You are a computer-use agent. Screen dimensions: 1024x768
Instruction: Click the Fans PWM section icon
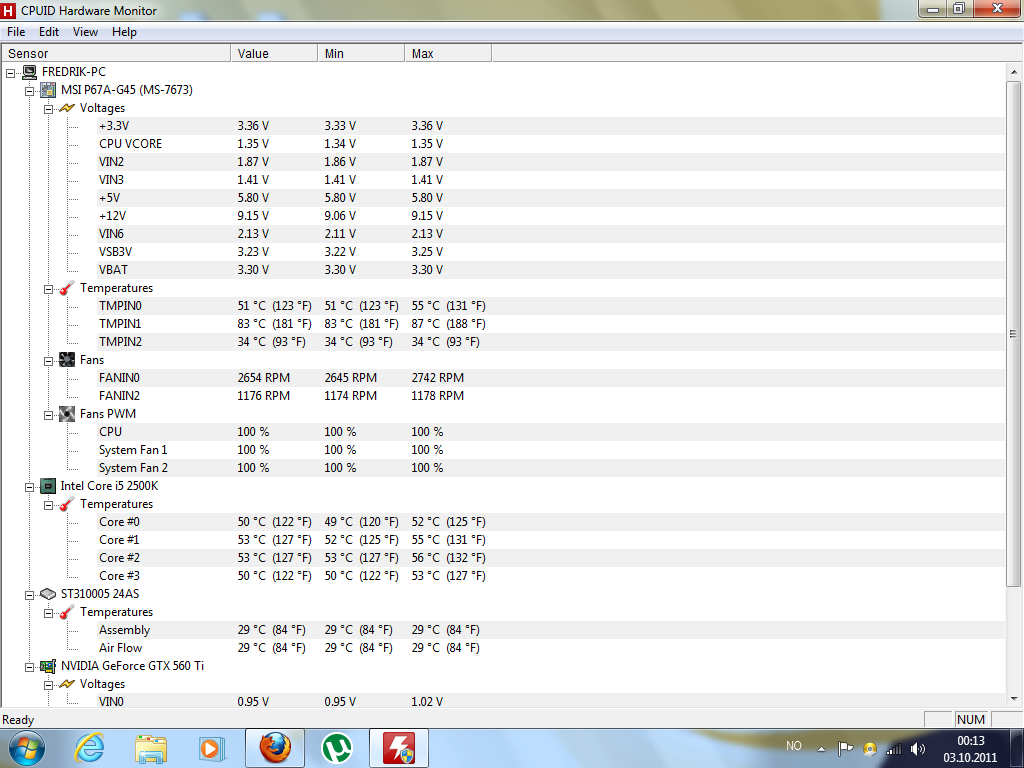(x=67, y=414)
